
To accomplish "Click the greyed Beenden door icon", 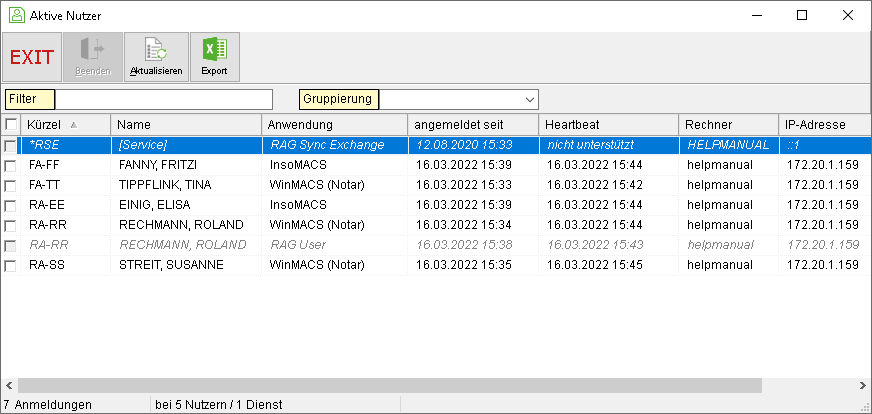I will point(93,57).
